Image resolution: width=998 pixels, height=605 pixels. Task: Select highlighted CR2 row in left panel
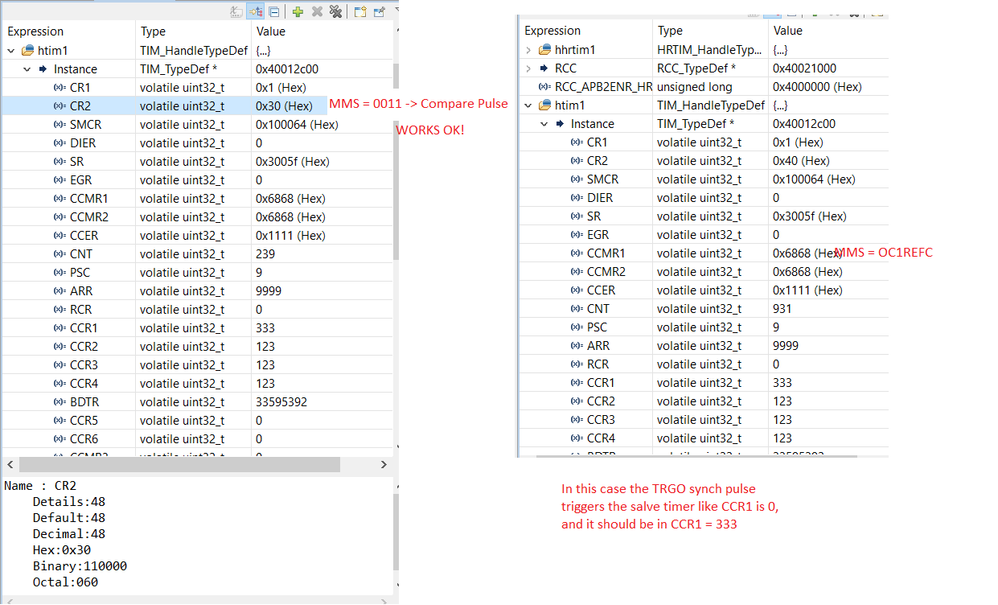[197, 106]
